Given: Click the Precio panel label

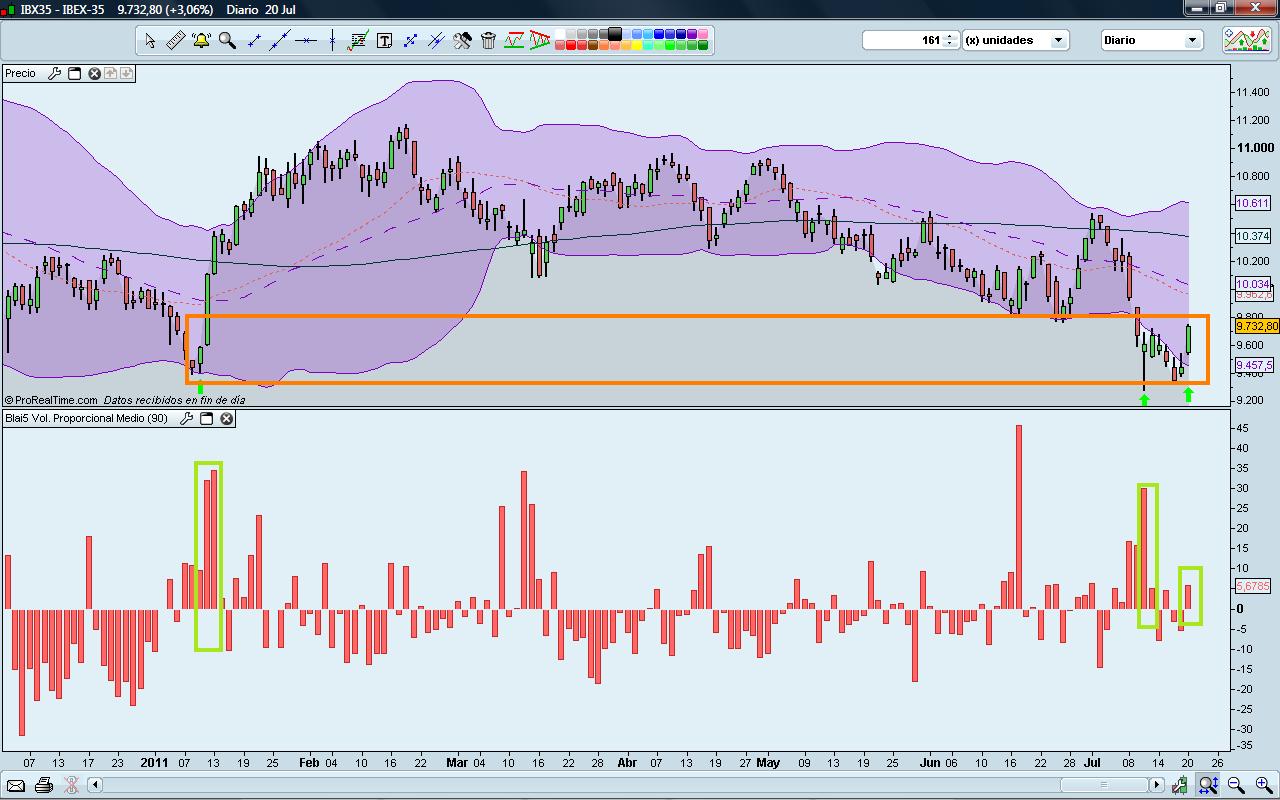Looking at the screenshot, I should point(20,73).
